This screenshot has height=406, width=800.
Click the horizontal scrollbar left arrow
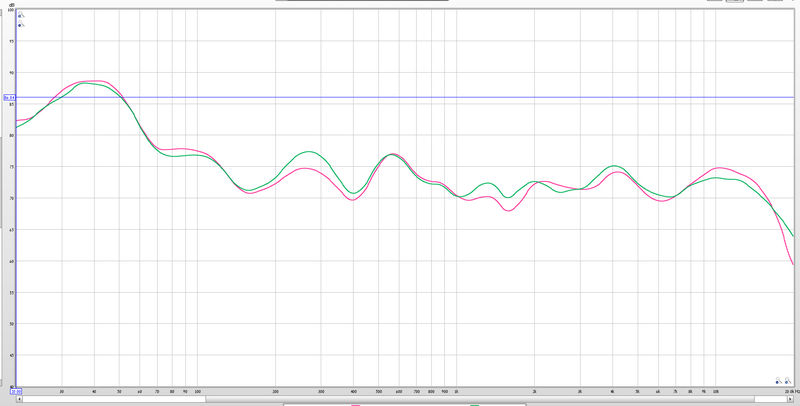19,399
